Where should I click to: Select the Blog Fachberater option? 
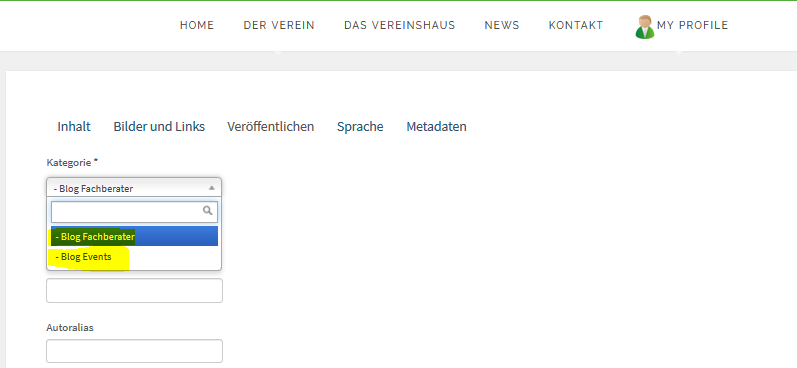pyautogui.click(x=135, y=236)
